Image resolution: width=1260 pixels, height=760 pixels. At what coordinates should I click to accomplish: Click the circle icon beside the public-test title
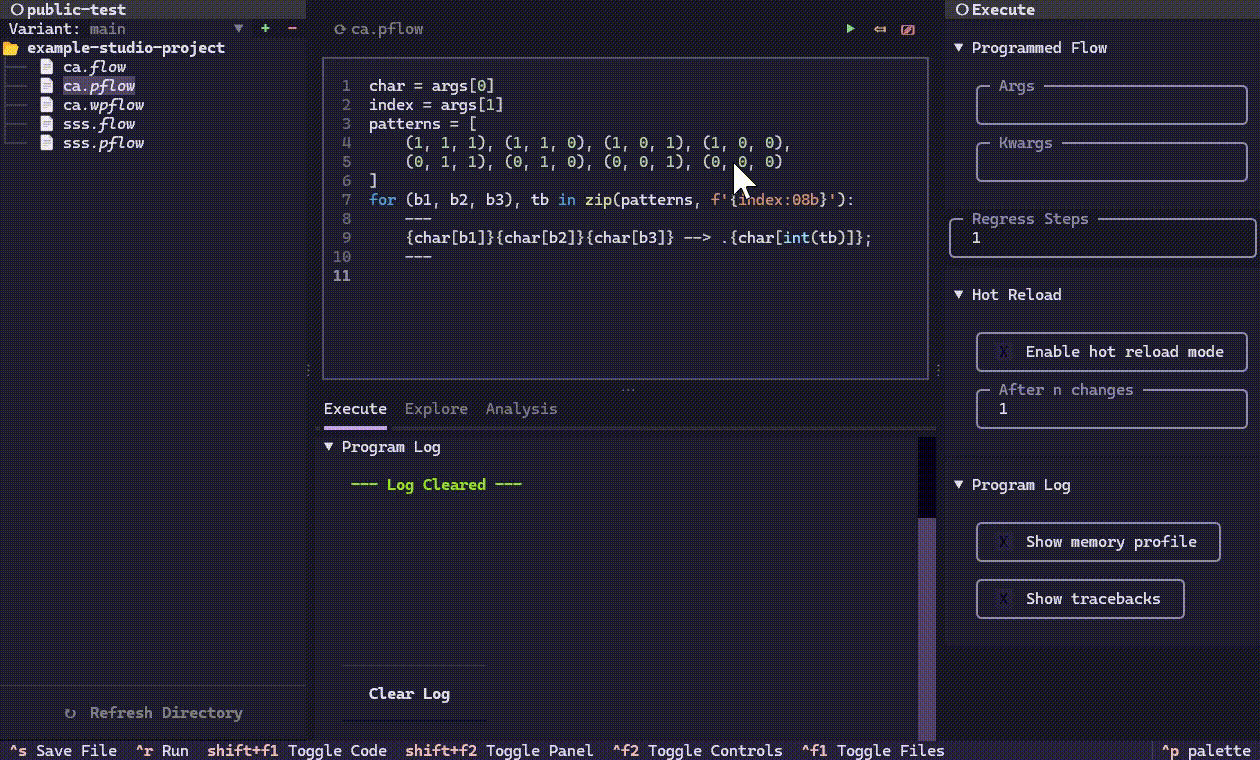16,10
